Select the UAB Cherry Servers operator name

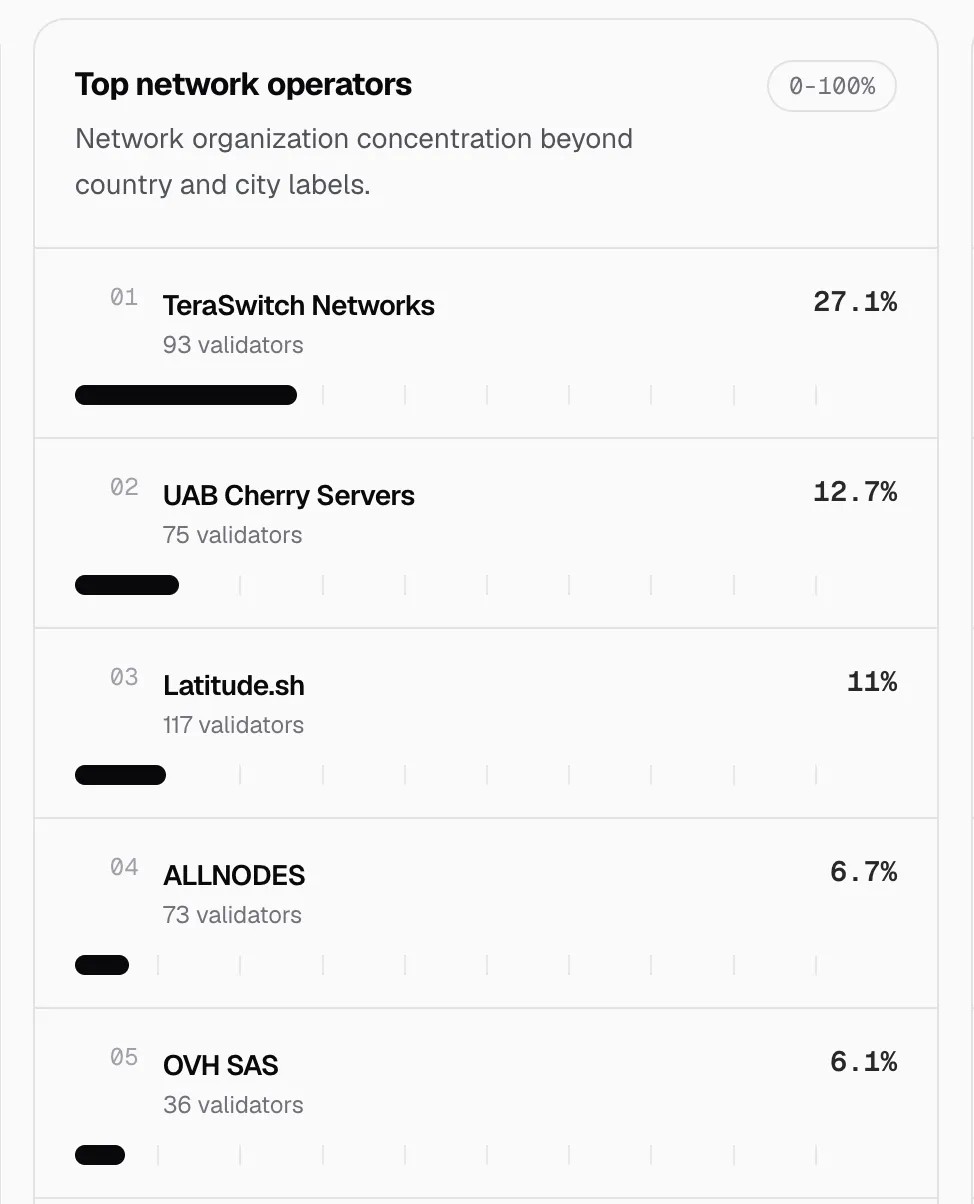pos(289,496)
